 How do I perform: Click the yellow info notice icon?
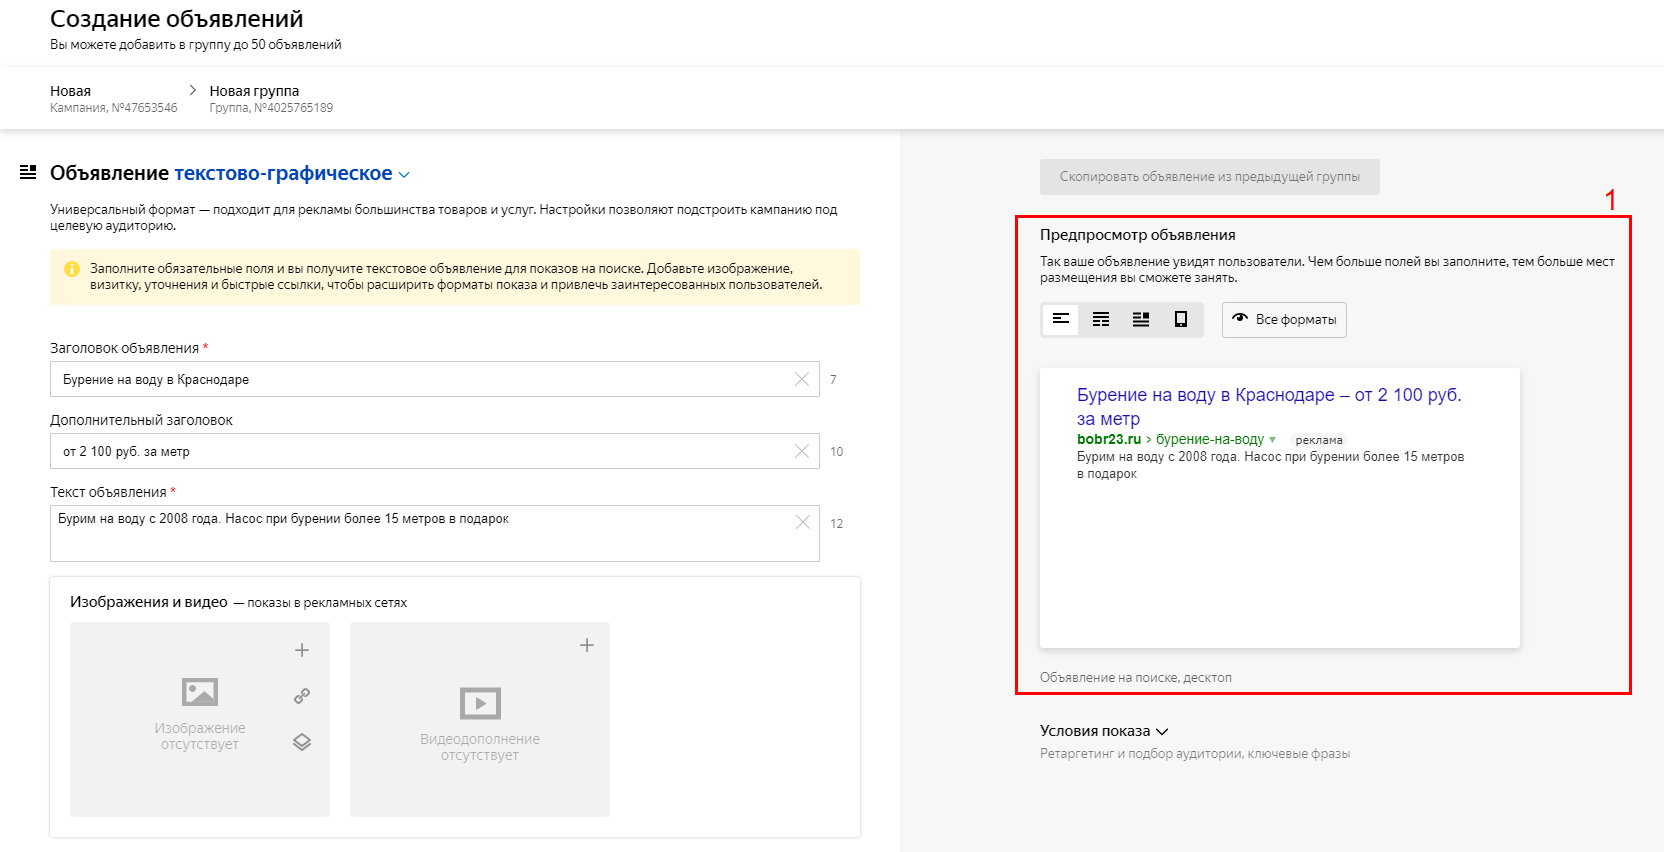[x=72, y=269]
